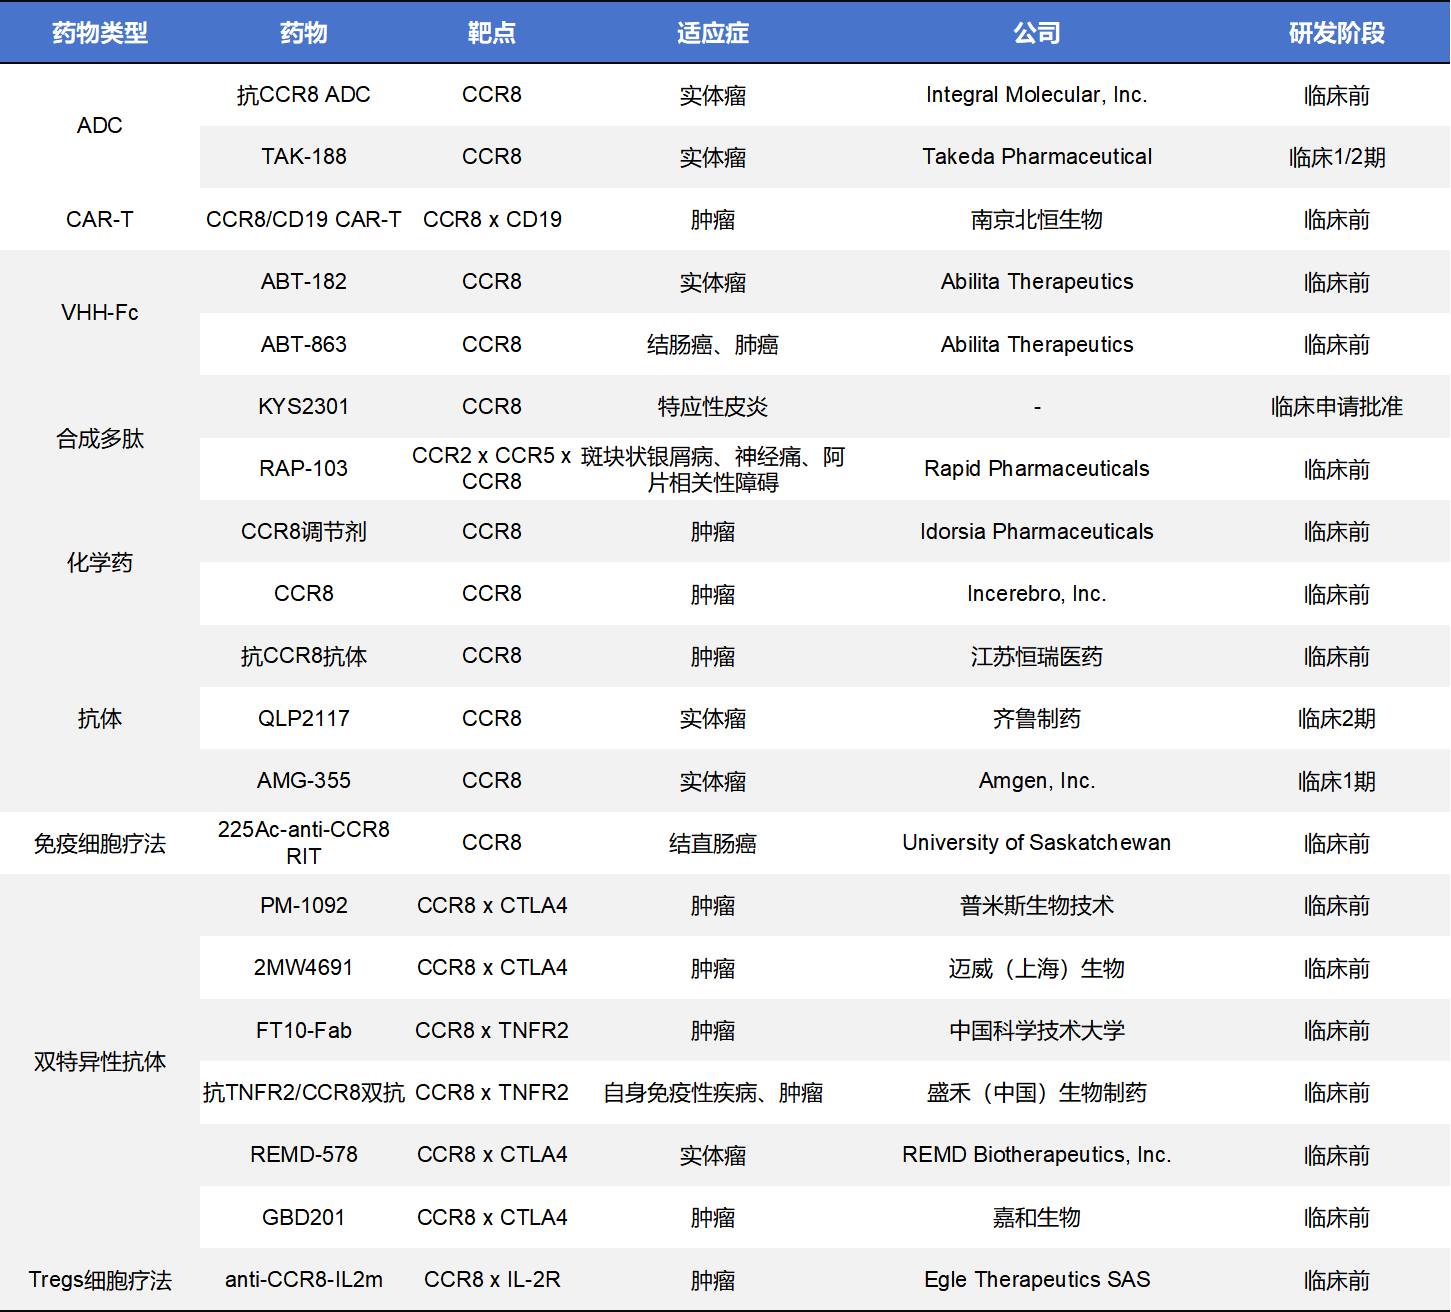Click the Egle Therapeutics SAS cell
Screen dimensions: 1451x1312
tap(1036, 1280)
